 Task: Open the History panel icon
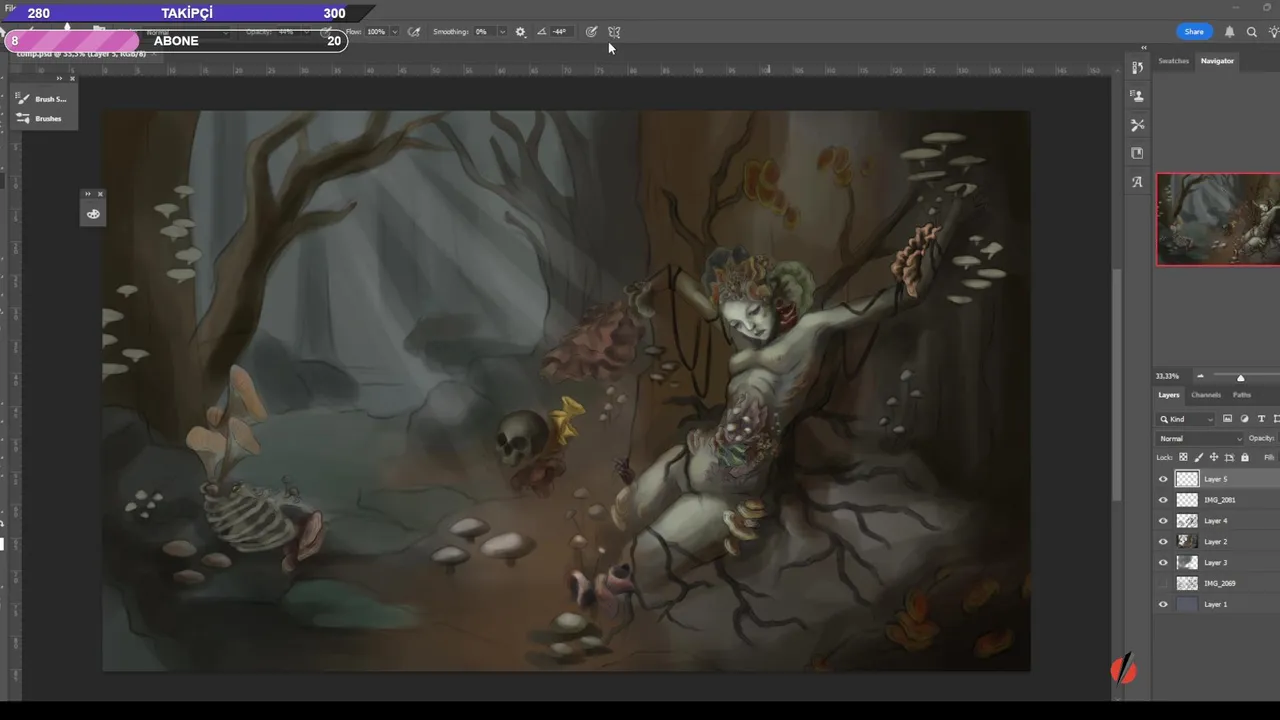[1137, 67]
